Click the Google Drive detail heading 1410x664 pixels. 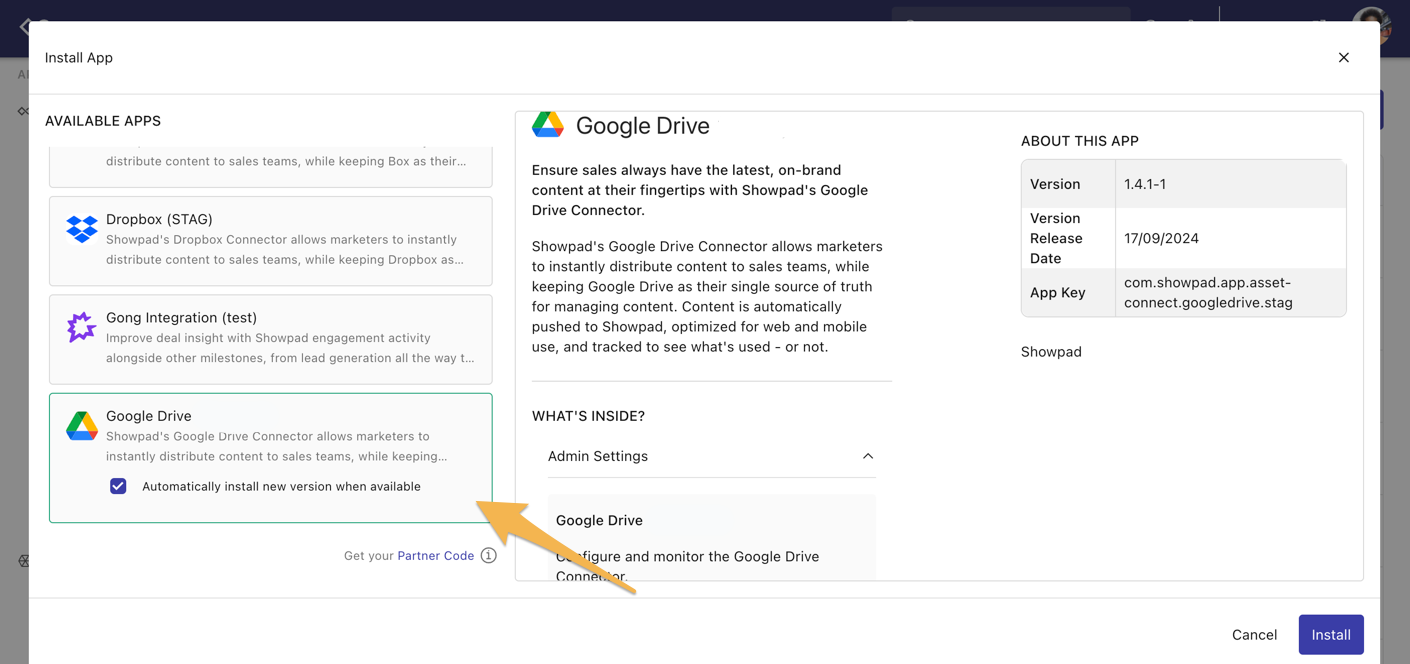pos(643,126)
